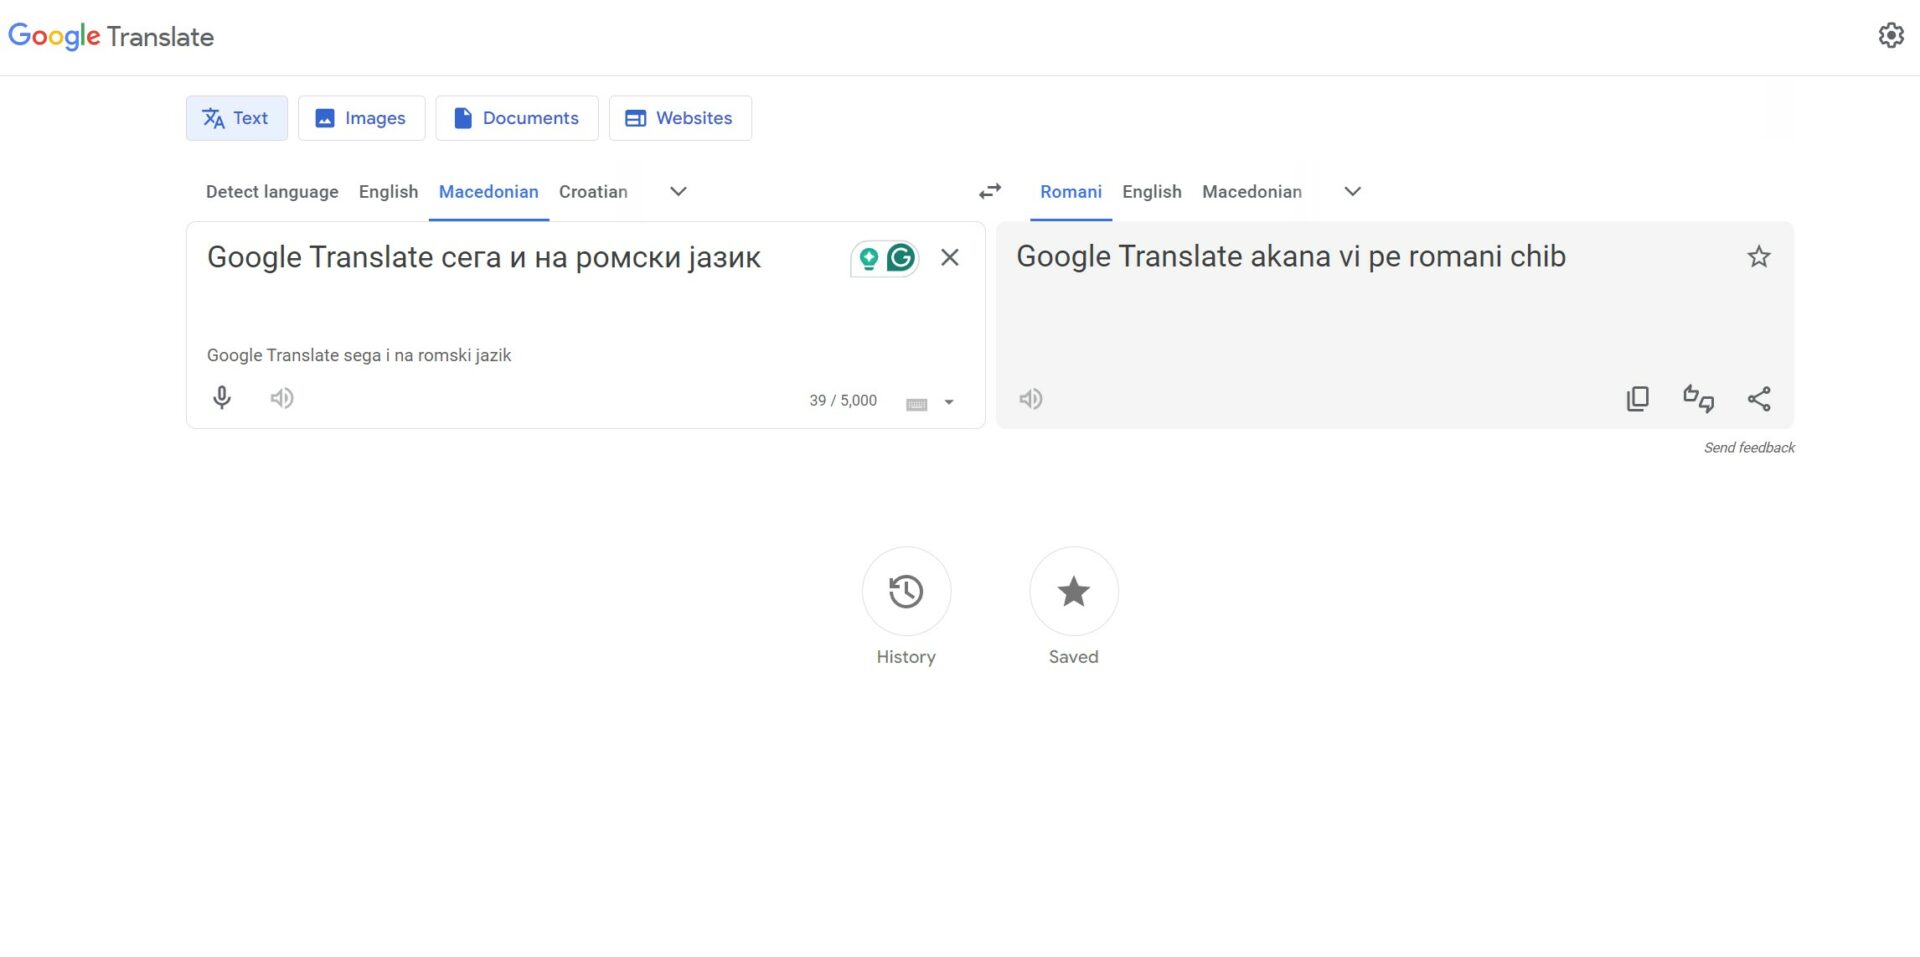Open the settings gear icon

(1890, 36)
